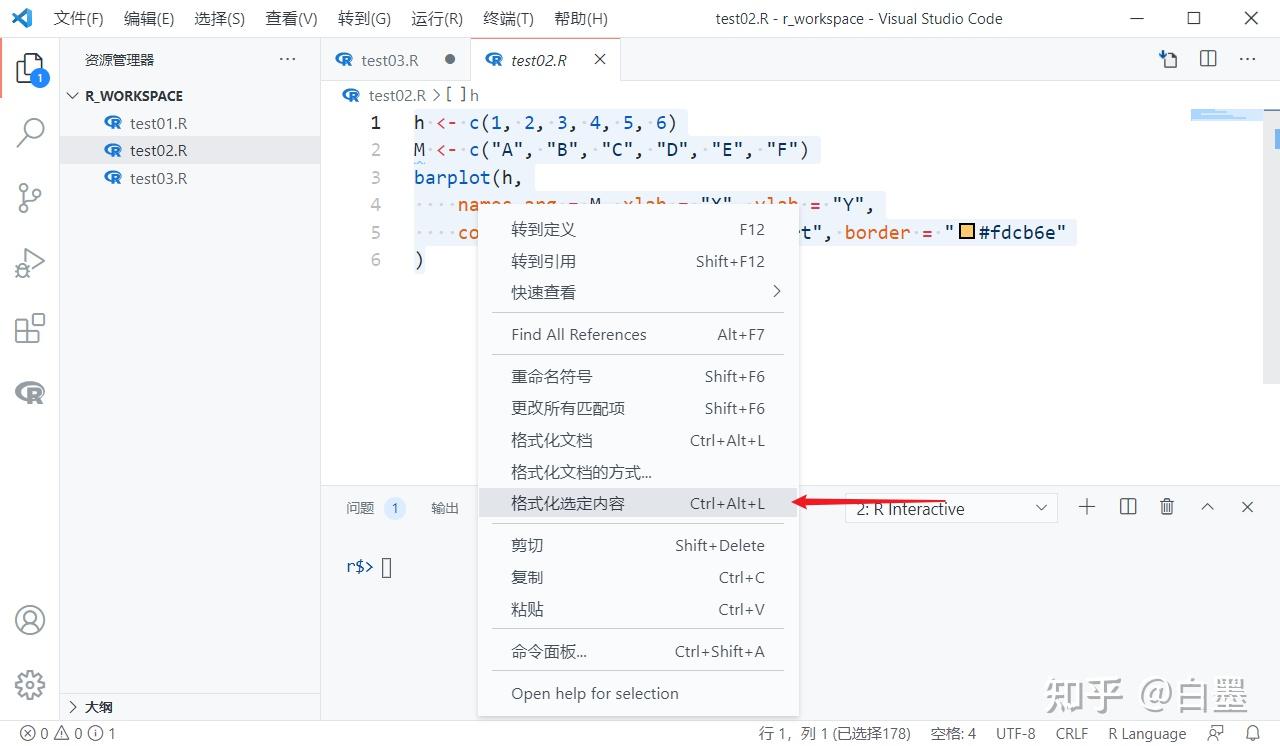Open the R Interactive view in the activity bar
Viewport: 1280px width, 746px height.
[x=30, y=392]
